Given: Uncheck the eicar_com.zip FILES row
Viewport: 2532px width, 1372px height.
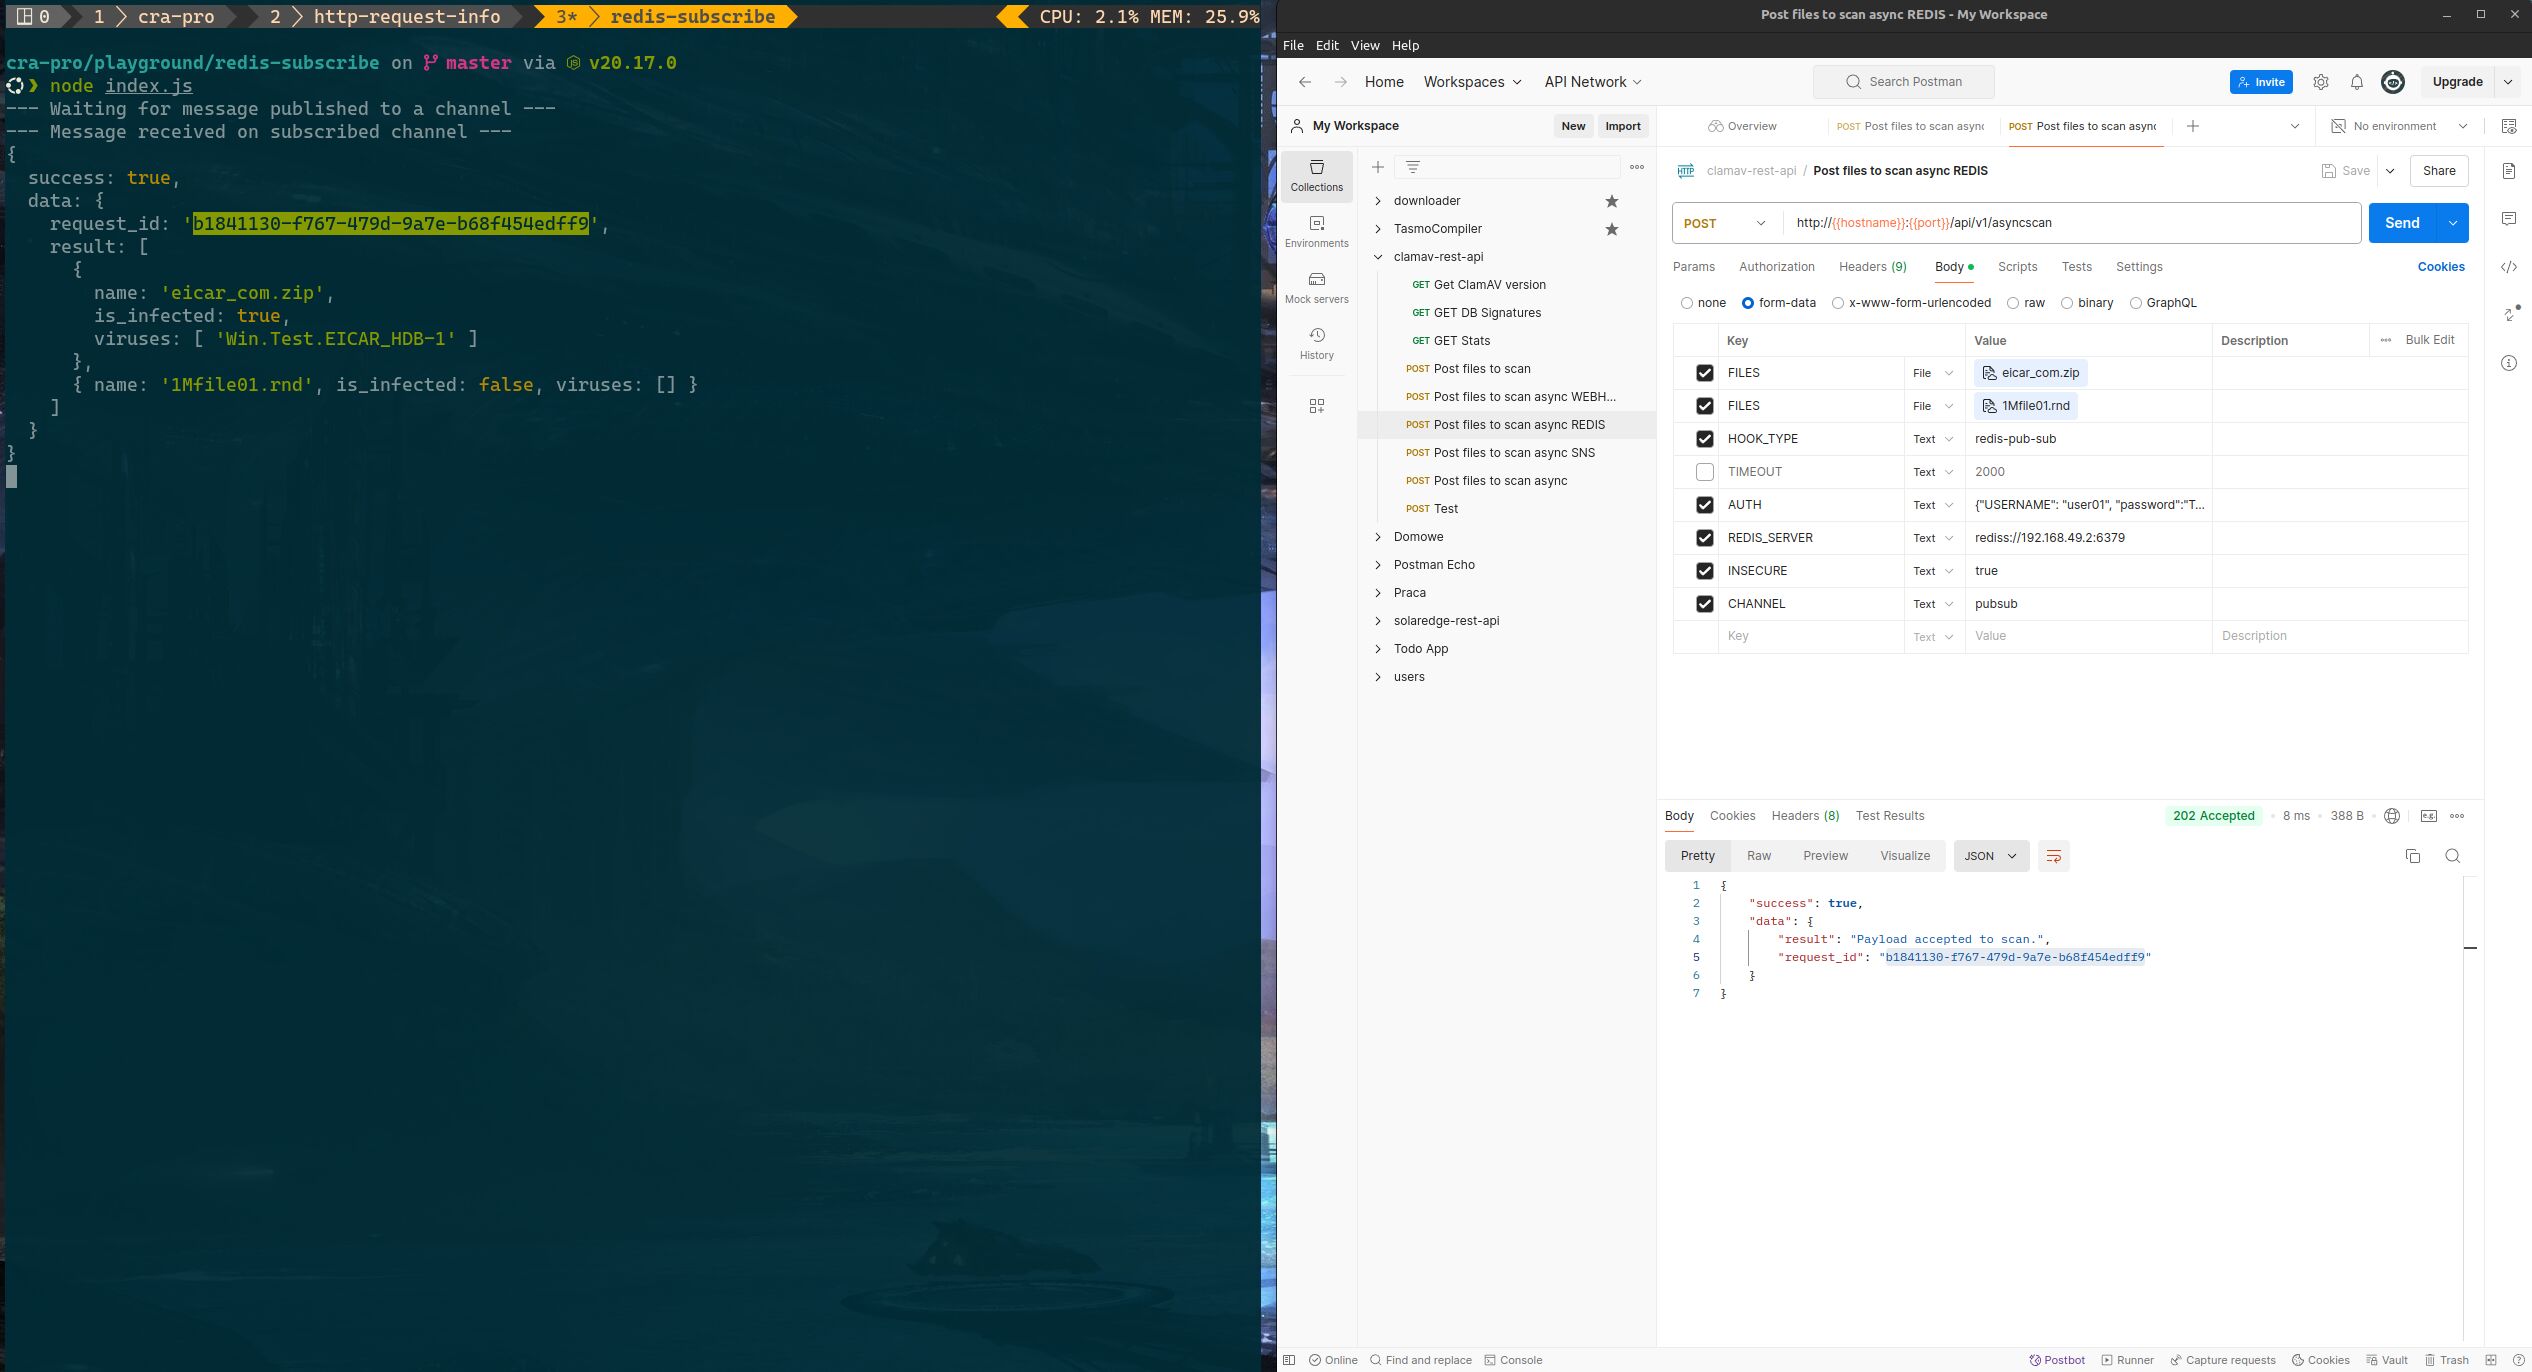Looking at the screenshot, I should [x=1704, y=373].
